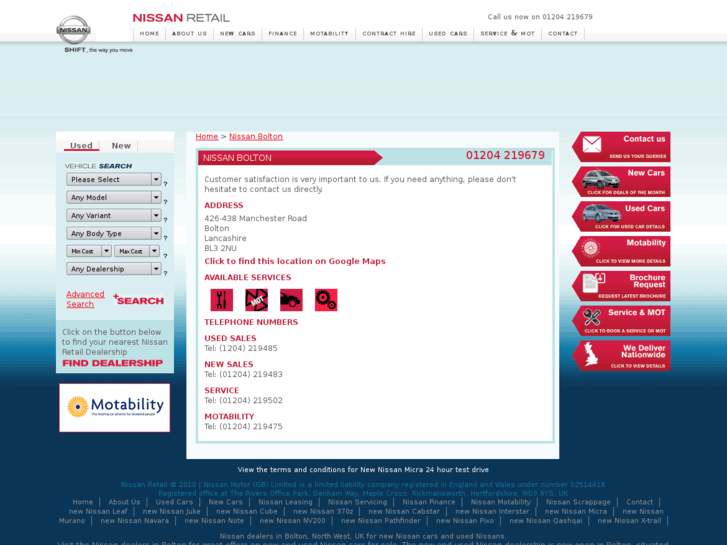The width and height of the screenshot is (727, 545).
Task: Click help question mark beside Any Model
Action: 165,202
